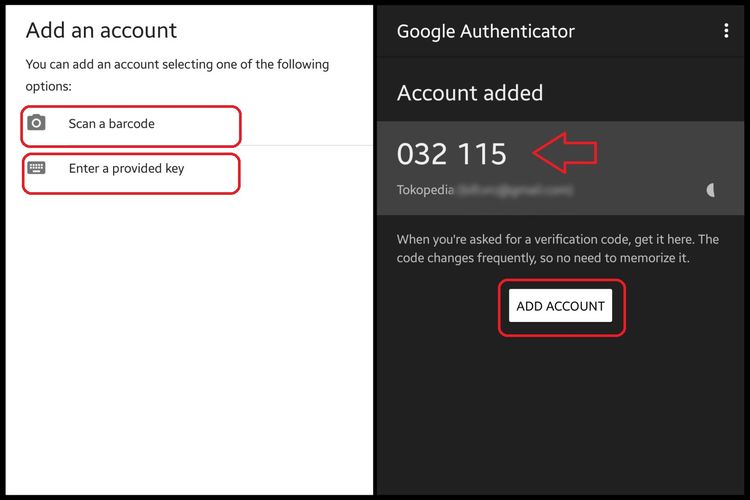Click the "Add an account" page title
Screen dimensions: 750x500
click(x=101, y=30)
